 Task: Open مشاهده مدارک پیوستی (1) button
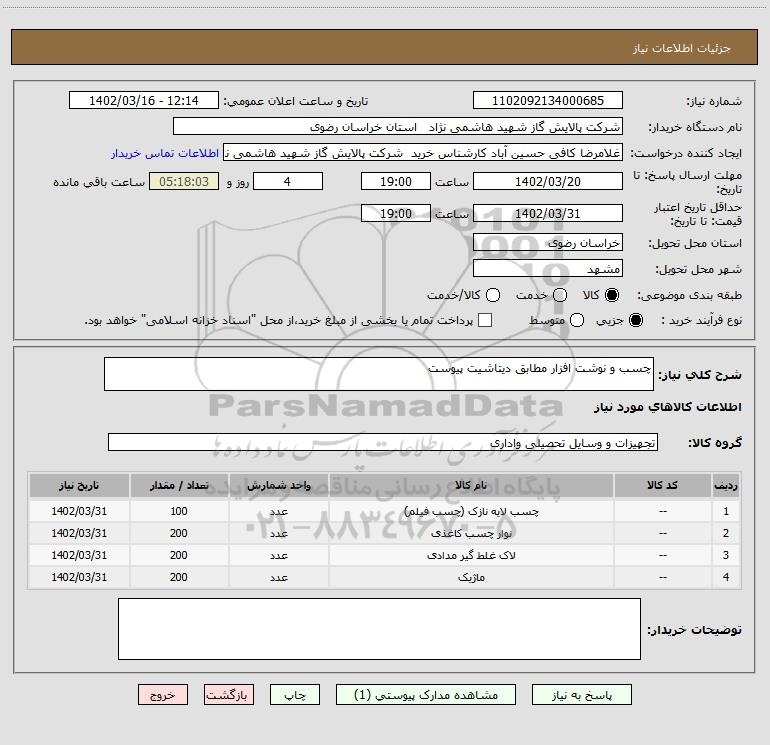pos(426,695)
